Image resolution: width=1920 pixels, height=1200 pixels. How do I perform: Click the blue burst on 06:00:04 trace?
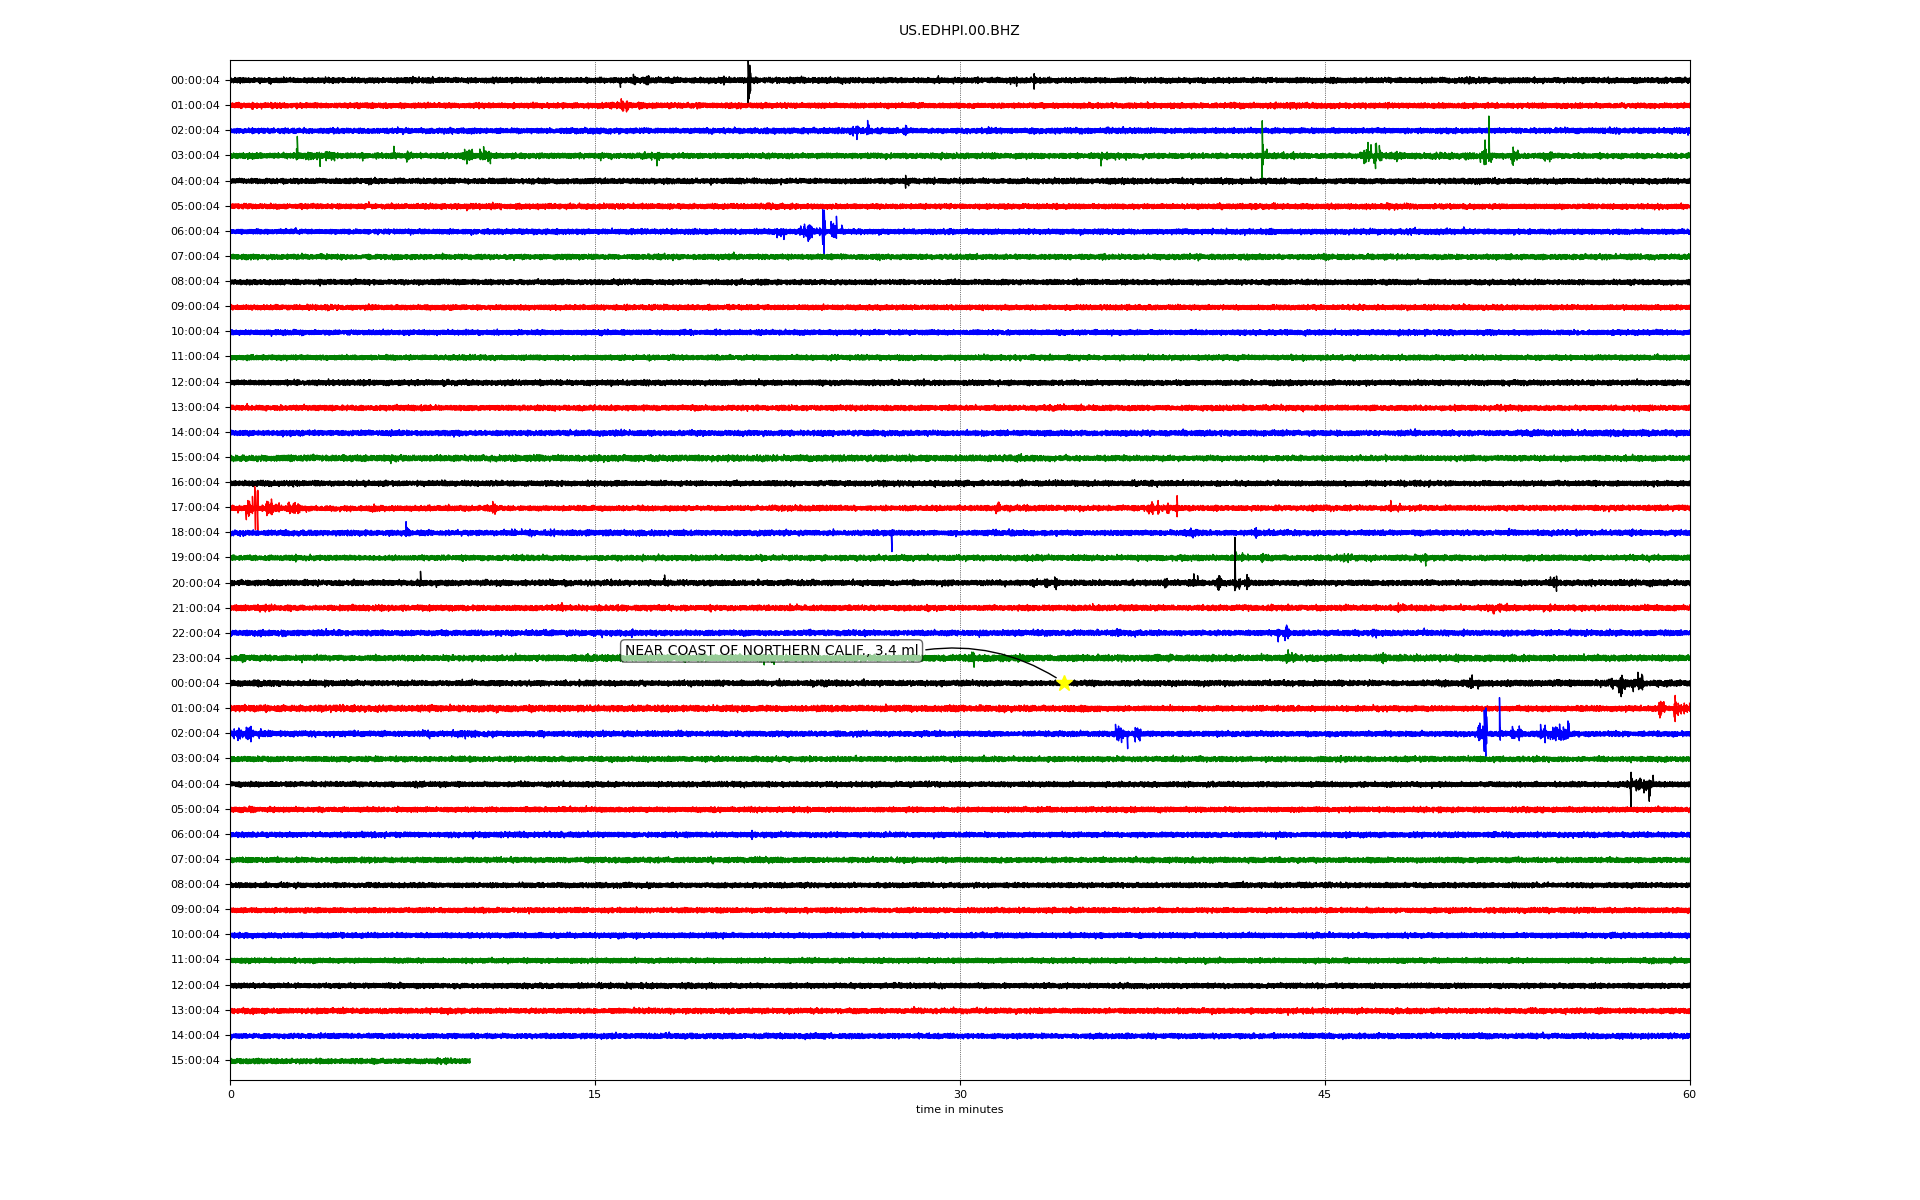pos(823,231)
